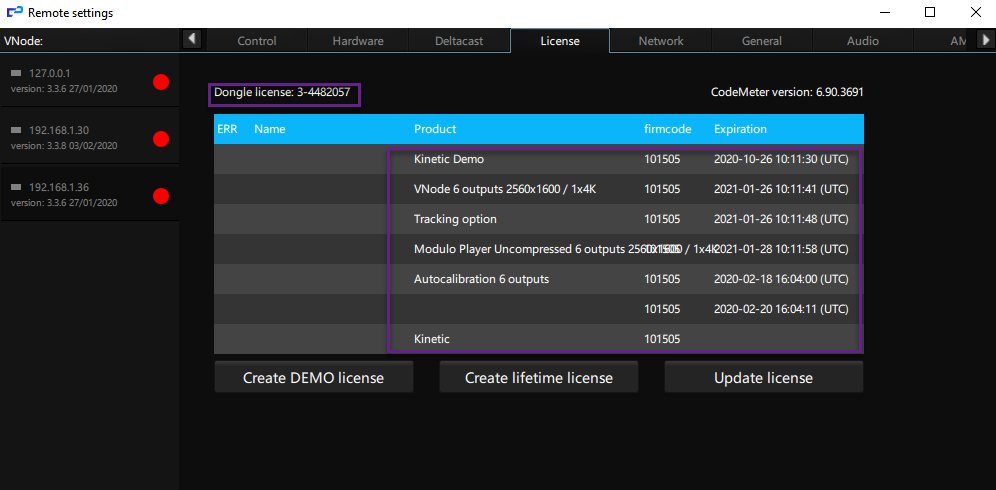This screenshot has height=490, width=996.
Task: Click the CodeMeter version 6.90.3691 text
Action: pyautogui.click(x=787, y=92)
